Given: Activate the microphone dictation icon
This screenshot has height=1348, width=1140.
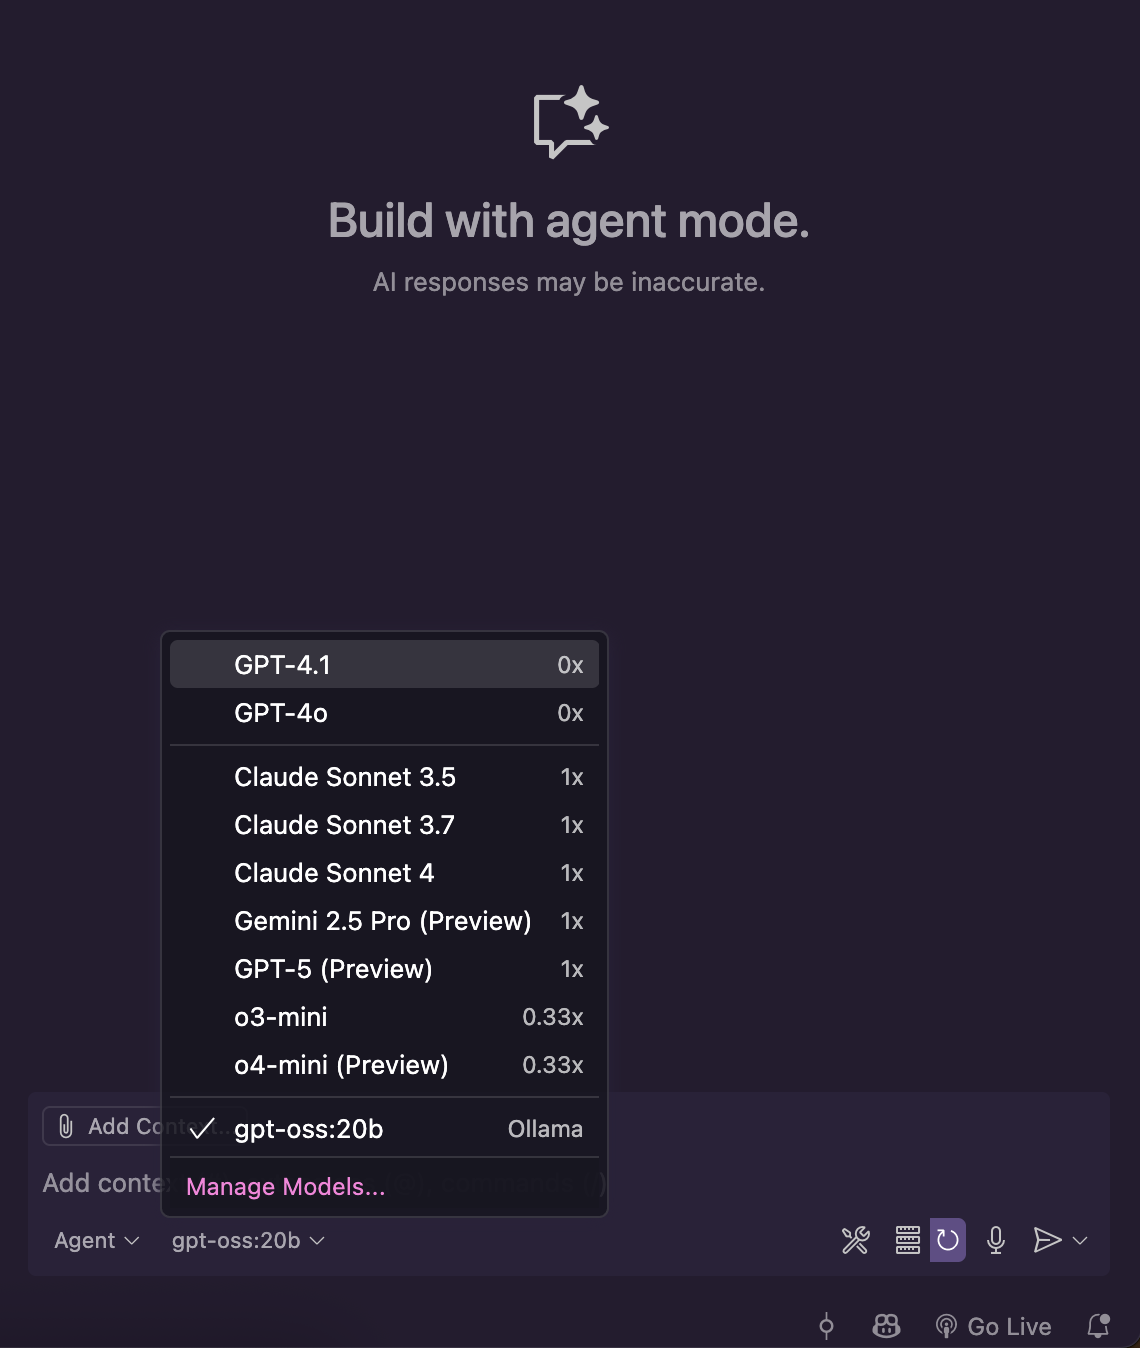Looking at the screenshot, I should (x=995, y=1240).
